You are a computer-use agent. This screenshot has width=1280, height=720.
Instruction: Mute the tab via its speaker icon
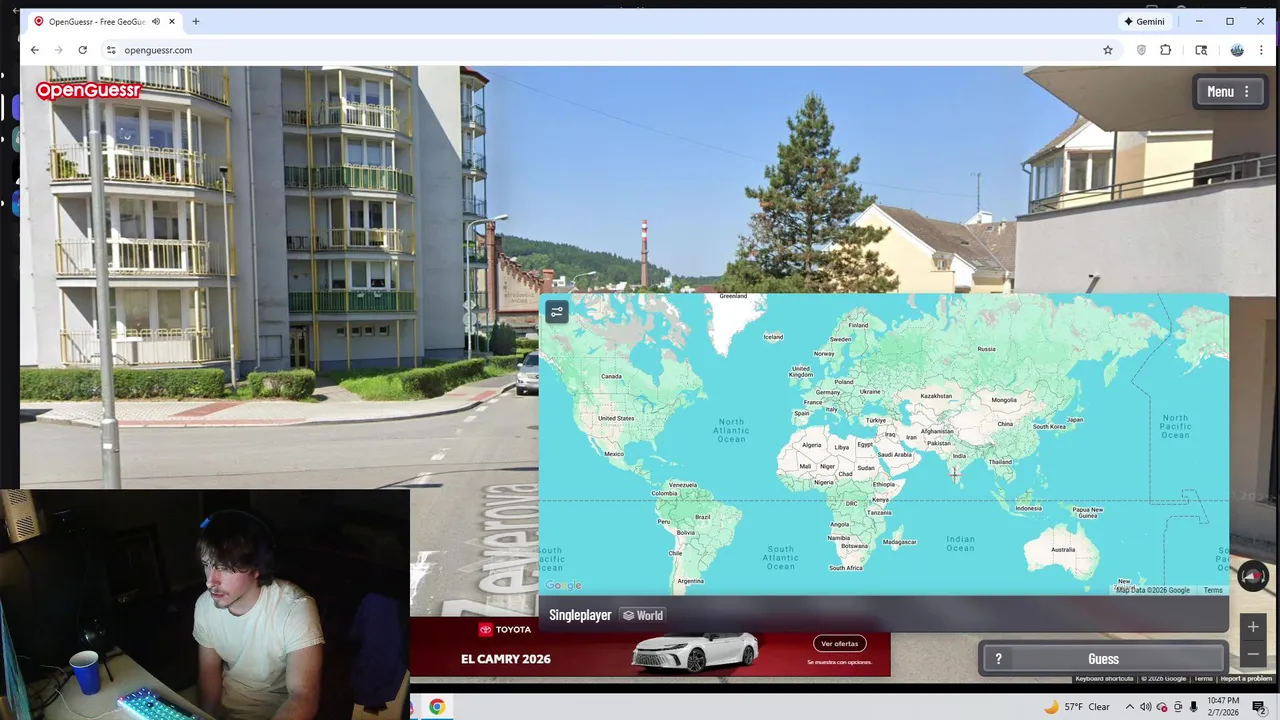tap(156, 21)
